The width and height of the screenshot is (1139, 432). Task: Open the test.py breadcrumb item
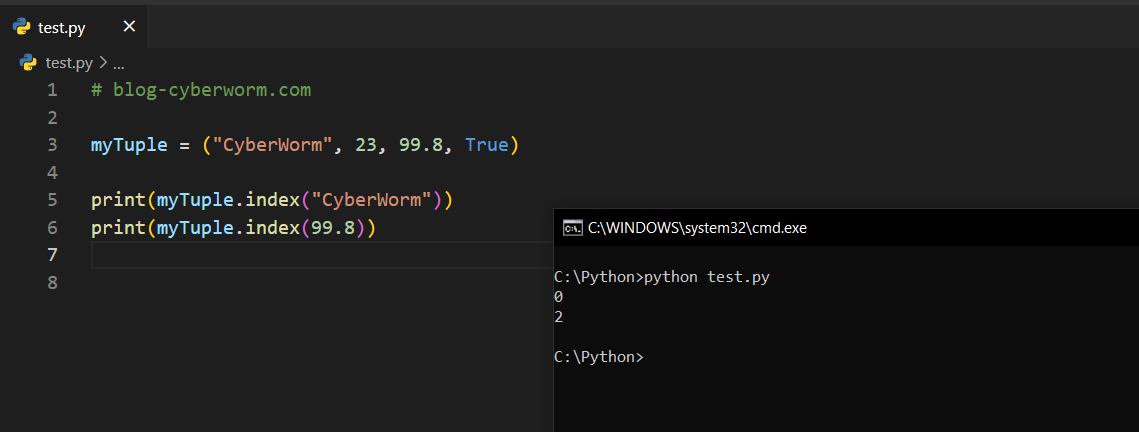[x=69, y=62]
